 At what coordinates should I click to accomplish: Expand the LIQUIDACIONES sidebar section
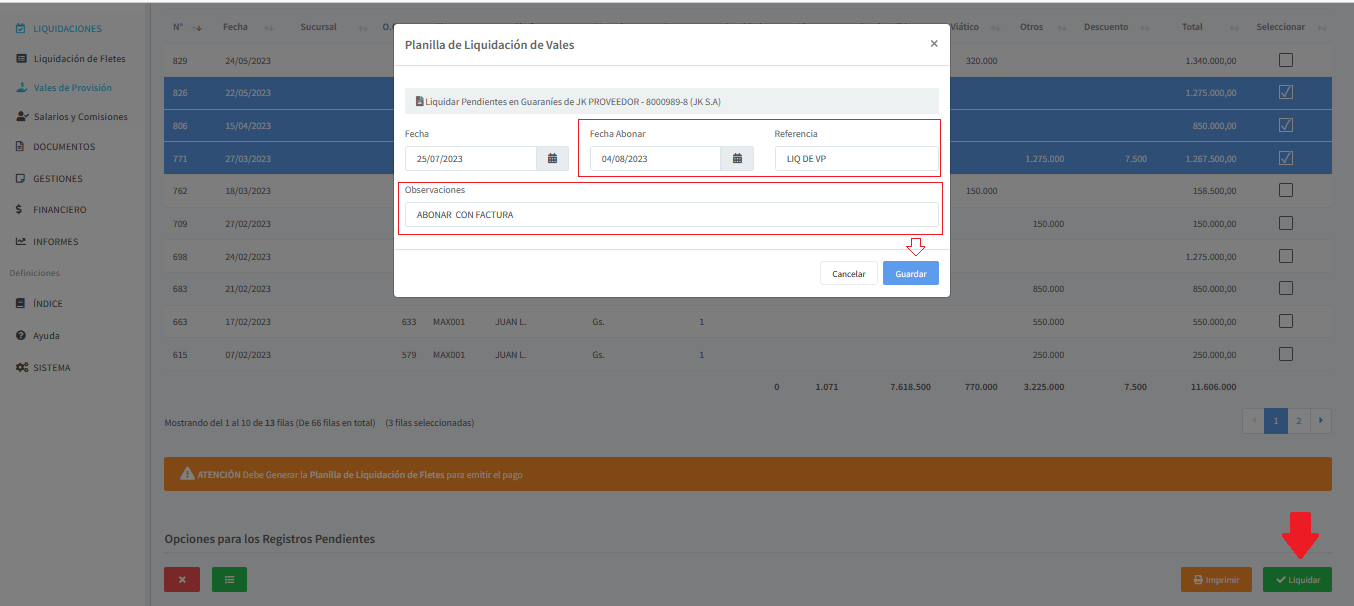[x=67, y=29]
